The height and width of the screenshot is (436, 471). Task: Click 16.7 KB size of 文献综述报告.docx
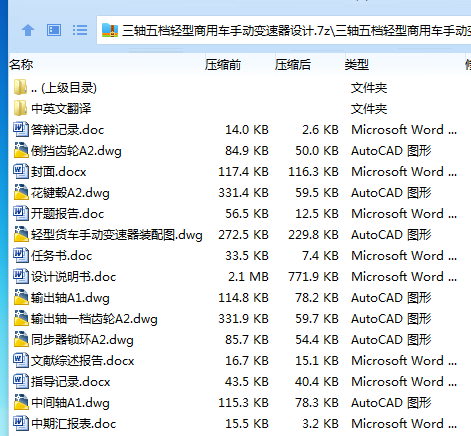tap(247, 361)
